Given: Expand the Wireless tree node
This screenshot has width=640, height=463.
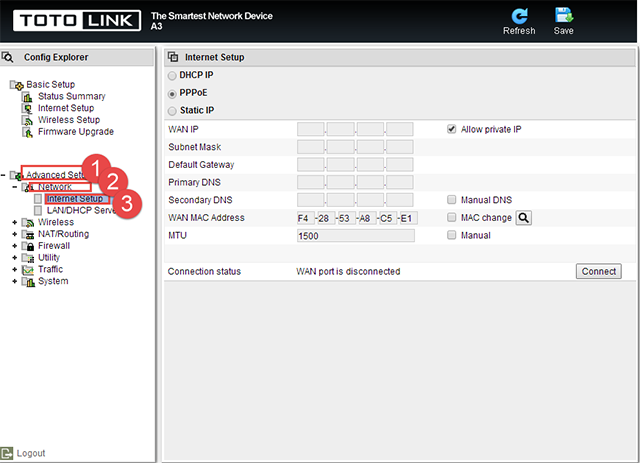Looking at the screenshot, I should pyautogui.click(x=15, y=223).
